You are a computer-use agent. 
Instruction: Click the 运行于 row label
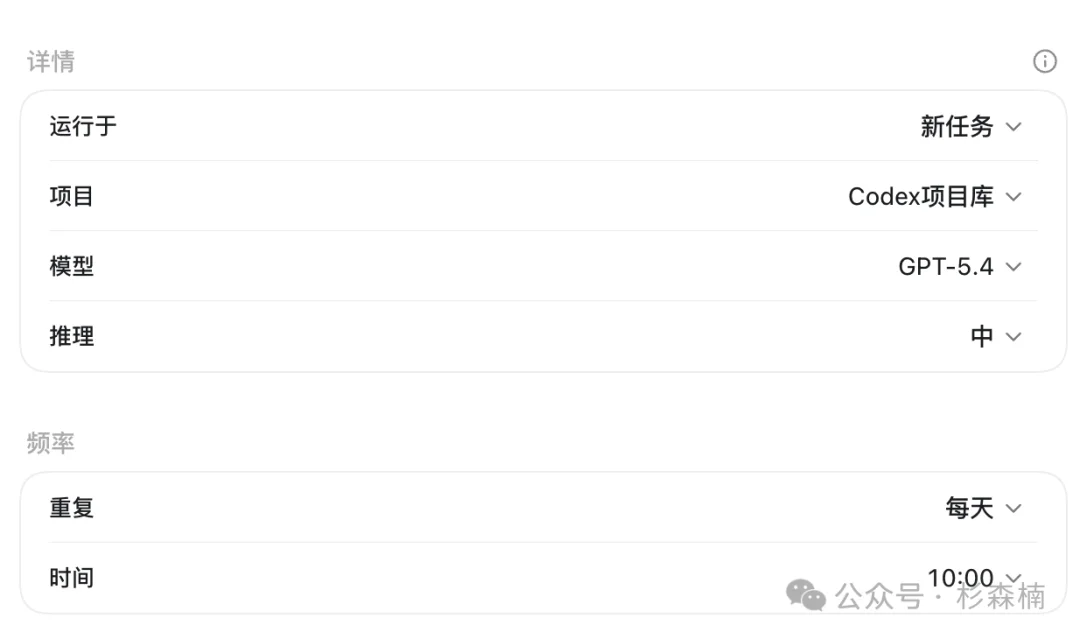83,127
